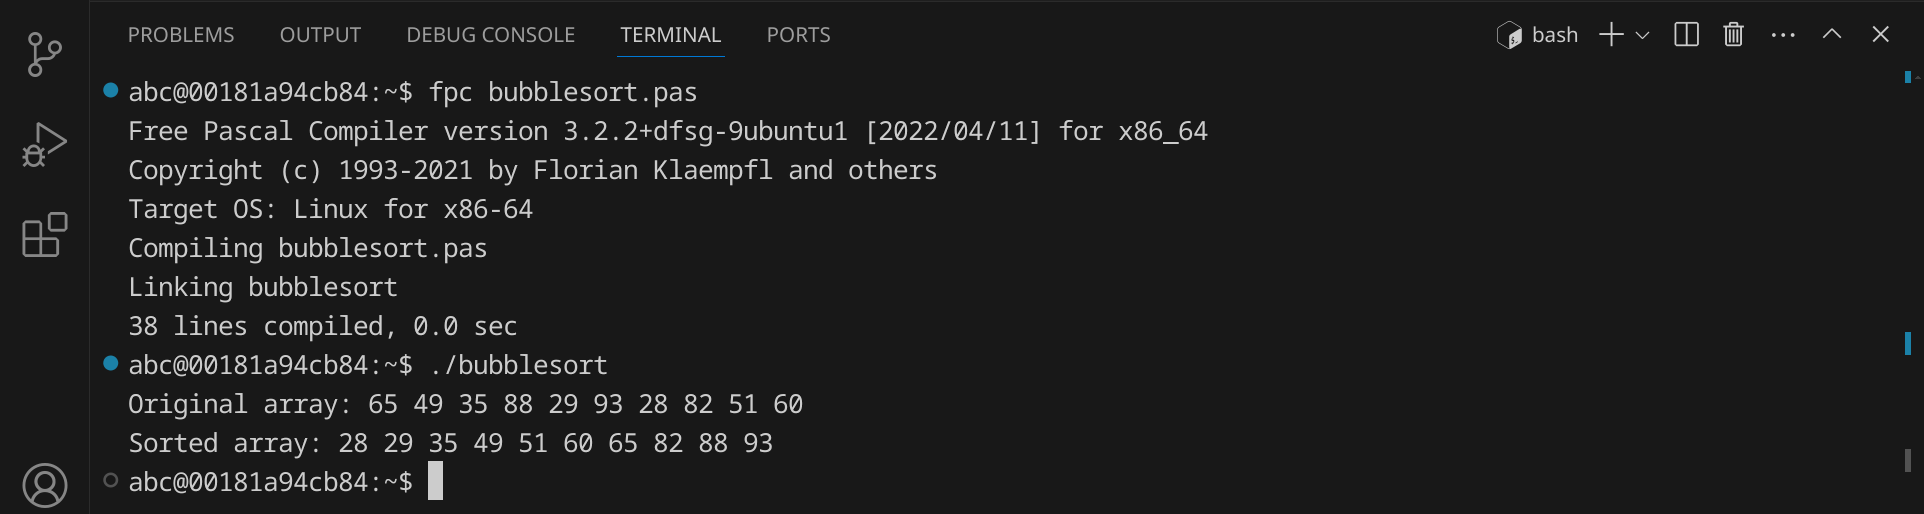This screenshot has height=514, width=1924.
Task: Close the panel with the X
Action: click(x=1880, y=35)
